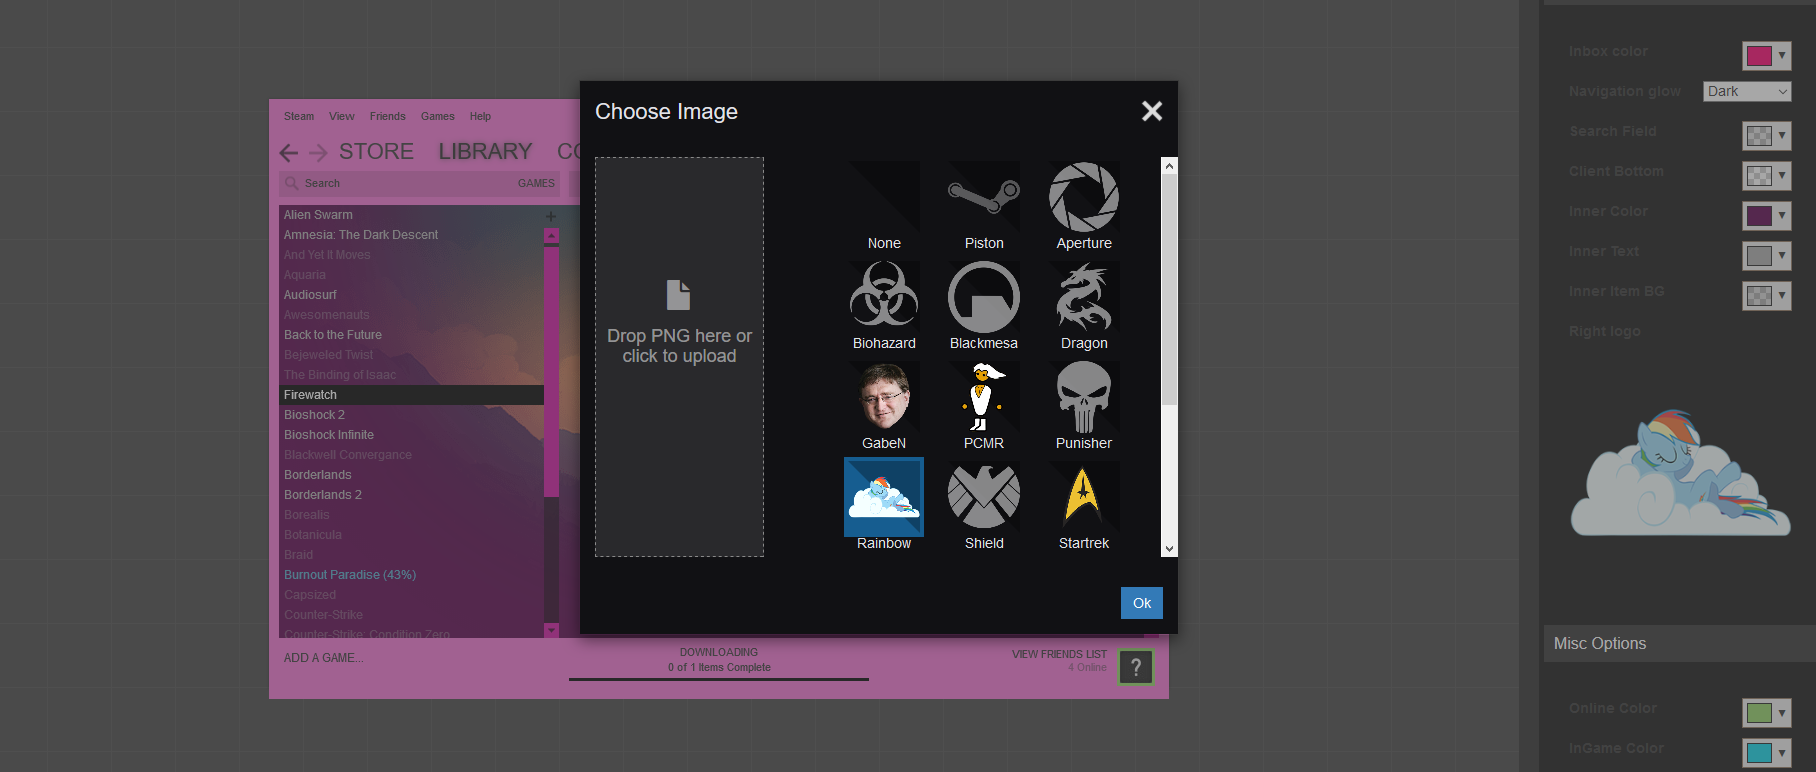Open Client Bottom color picker
This screenshot has height=772, width=1816.
(1766, 175)
